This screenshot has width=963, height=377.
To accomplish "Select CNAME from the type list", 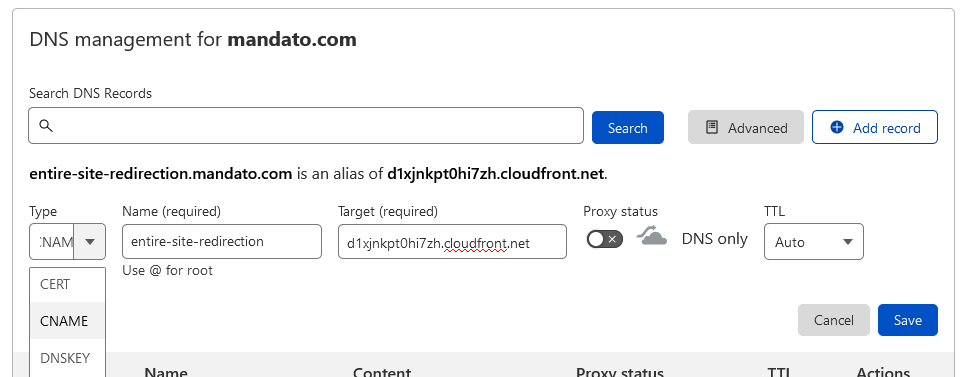I will tap(68, 321).
